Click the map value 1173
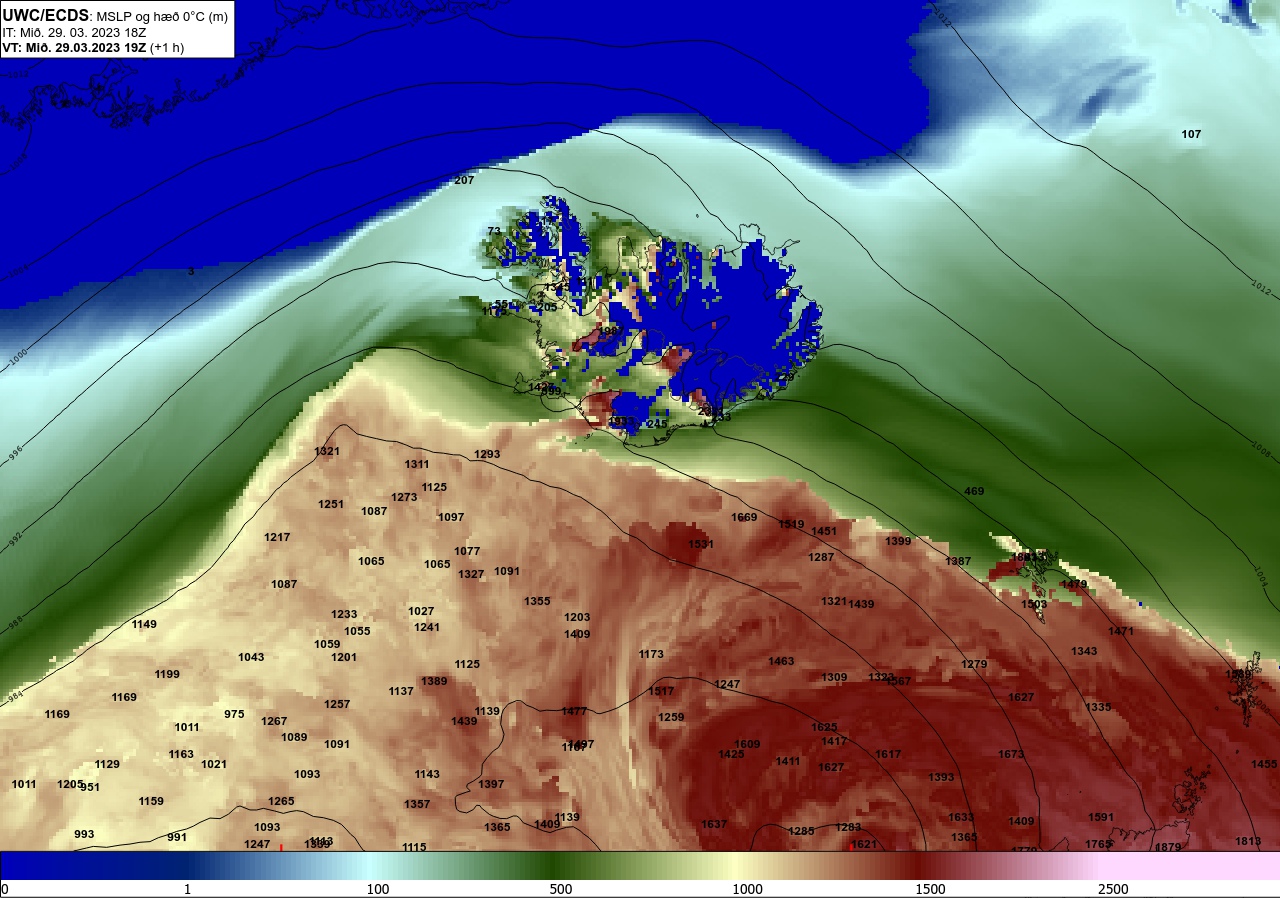Image resolution: width=1280 pixels, height=898 pixels. (651, 654)
